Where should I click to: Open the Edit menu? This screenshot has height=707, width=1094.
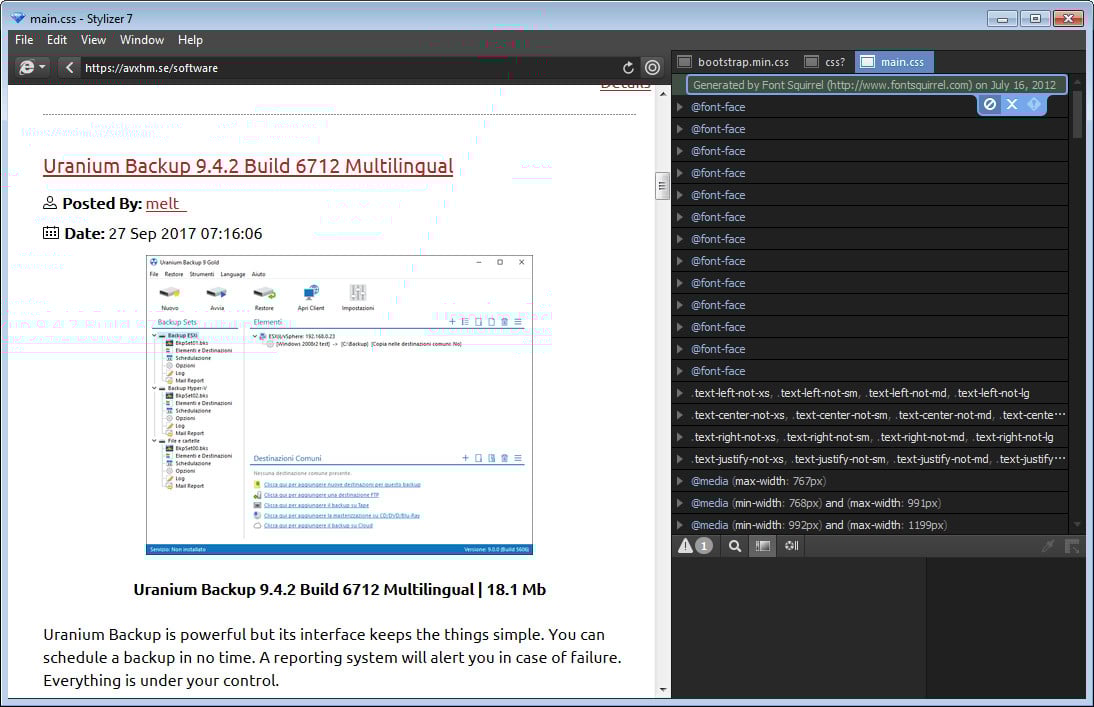57,40
